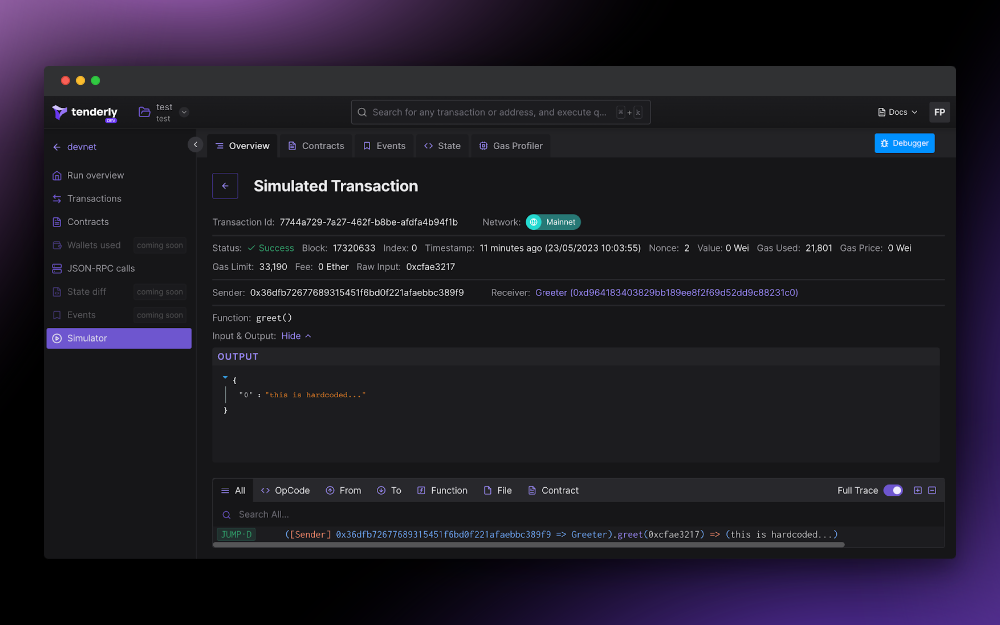Open the test project folder icon
The height and width of the screenshot is (625, 1000).
[145, 112]
